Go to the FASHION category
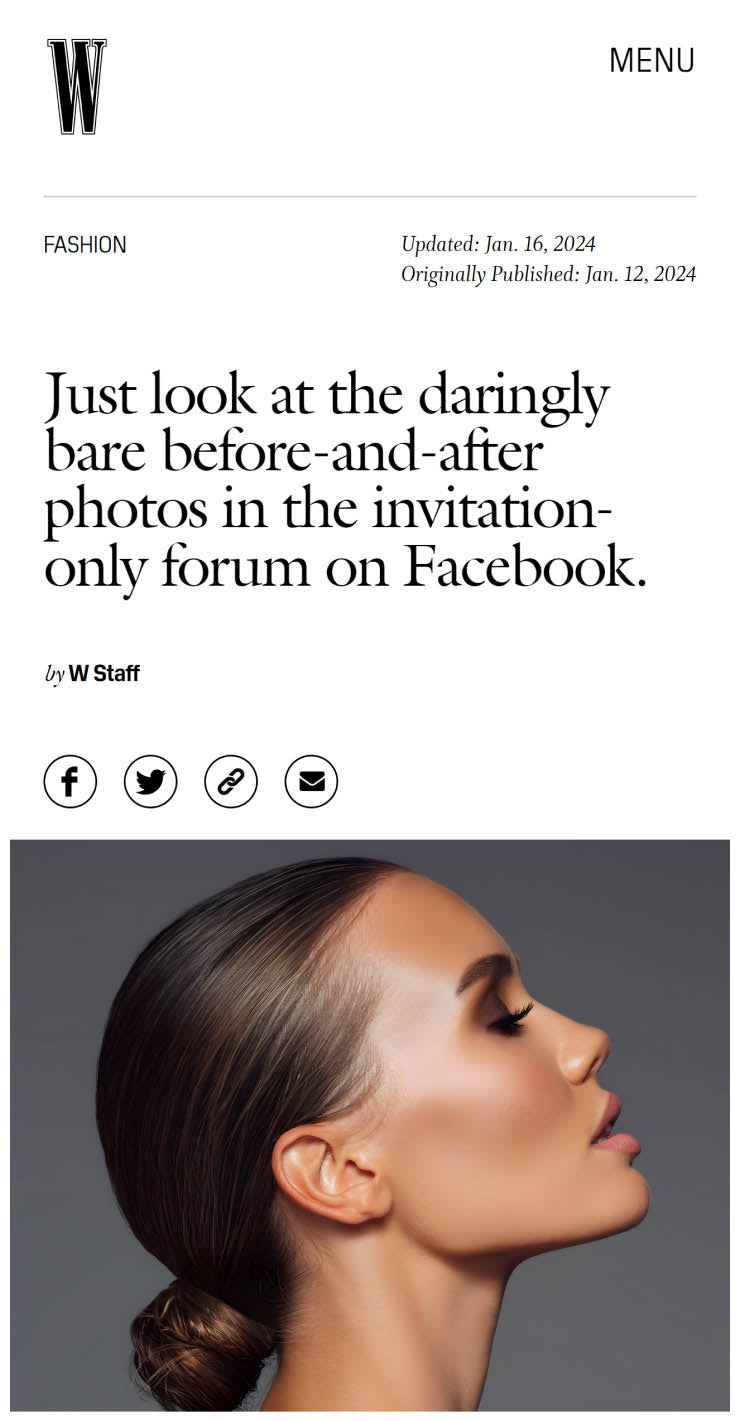Viewport: 740px width, 1421px height. pos(85,244)
